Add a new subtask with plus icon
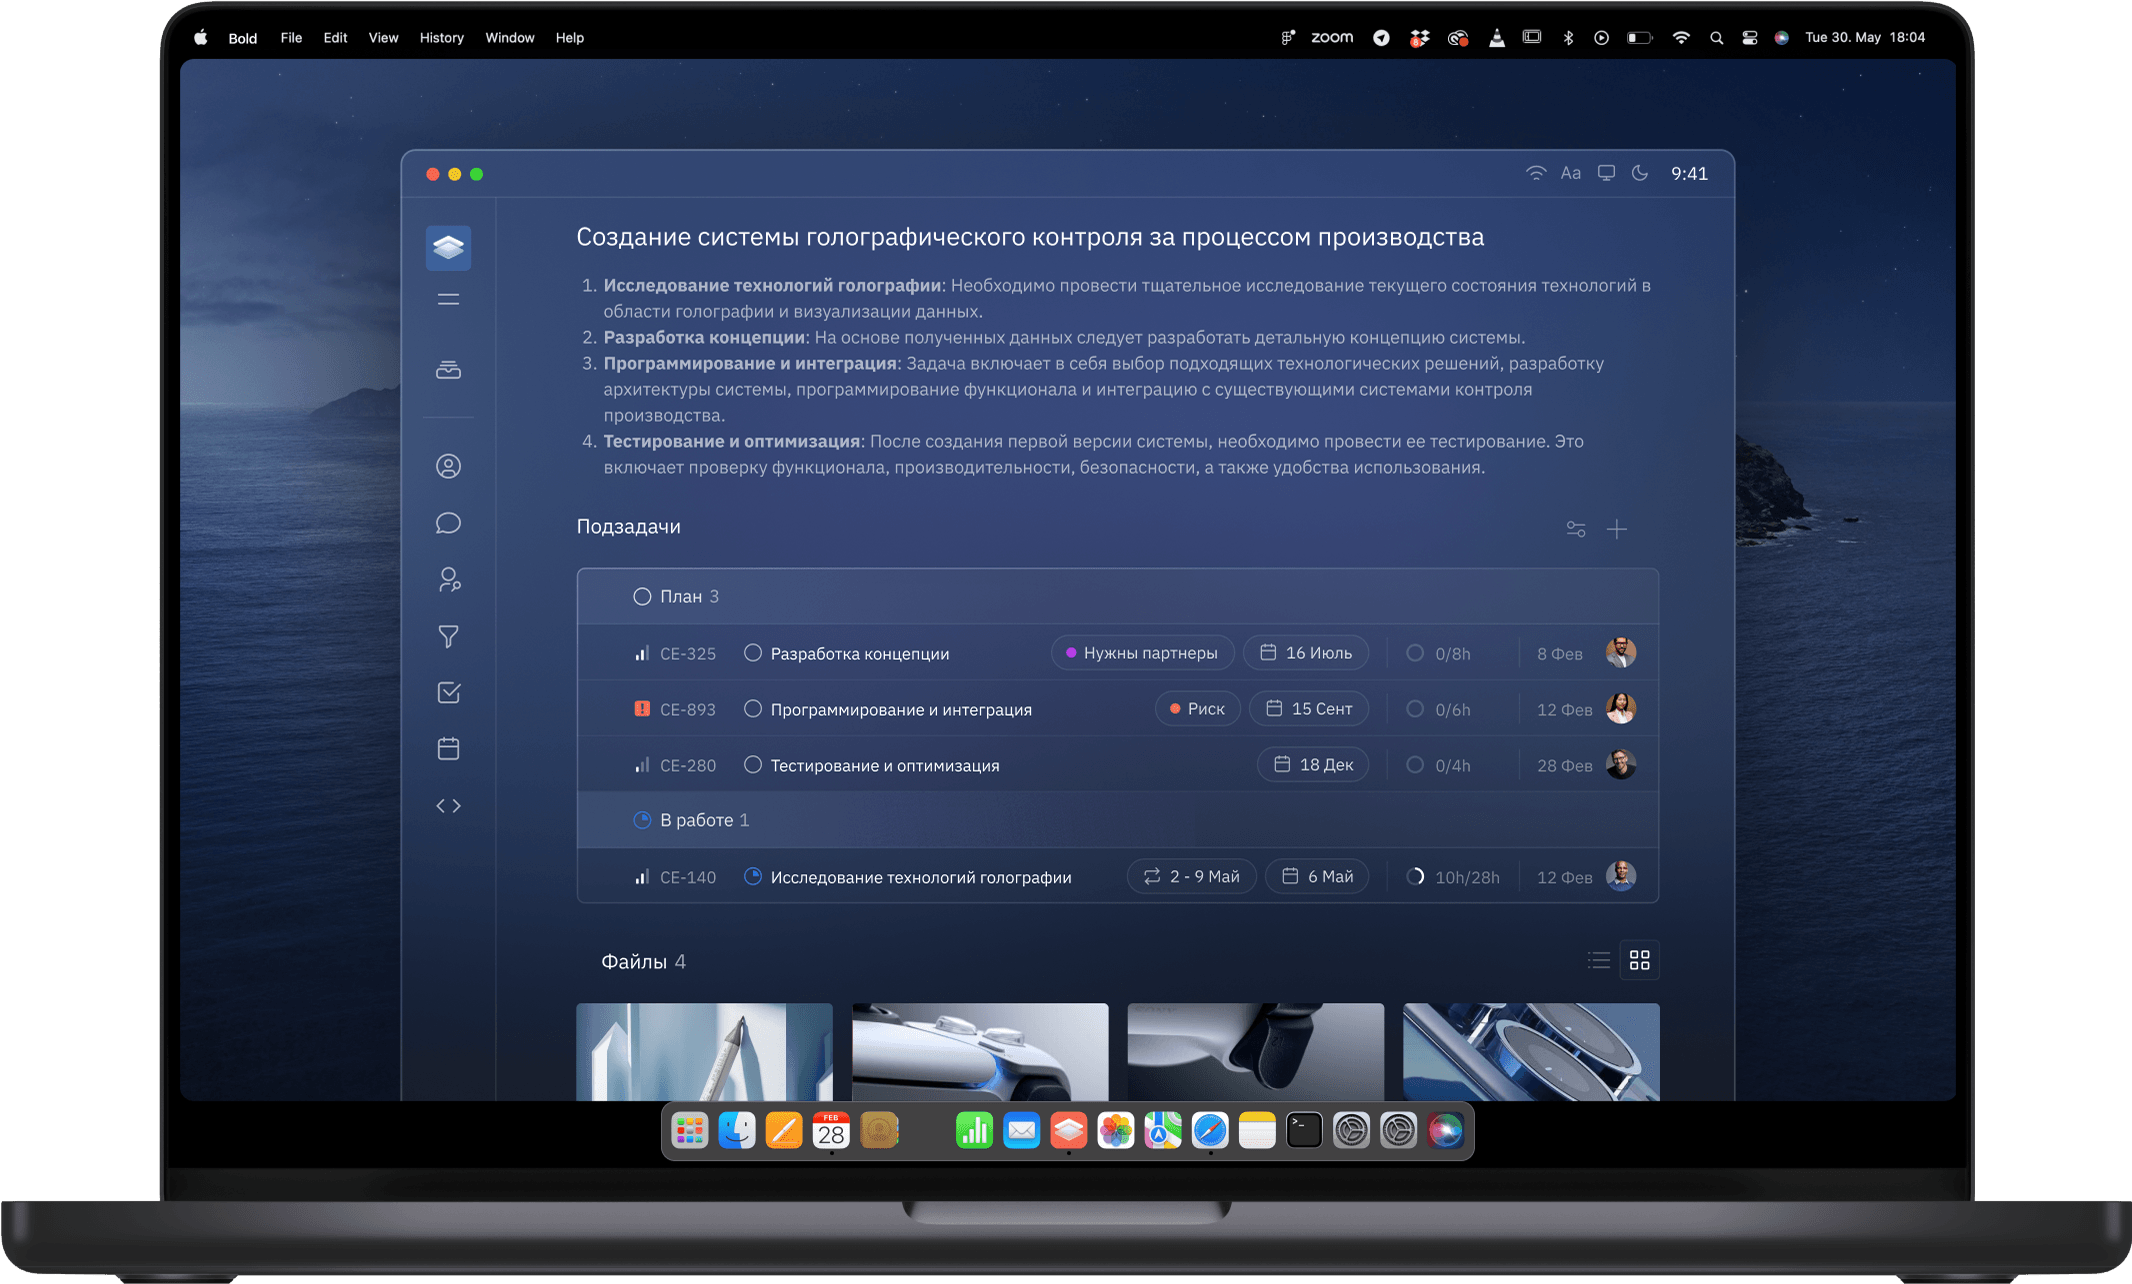Image resolution: width=2132 pixels, height=1284 pixels. 1617,529
